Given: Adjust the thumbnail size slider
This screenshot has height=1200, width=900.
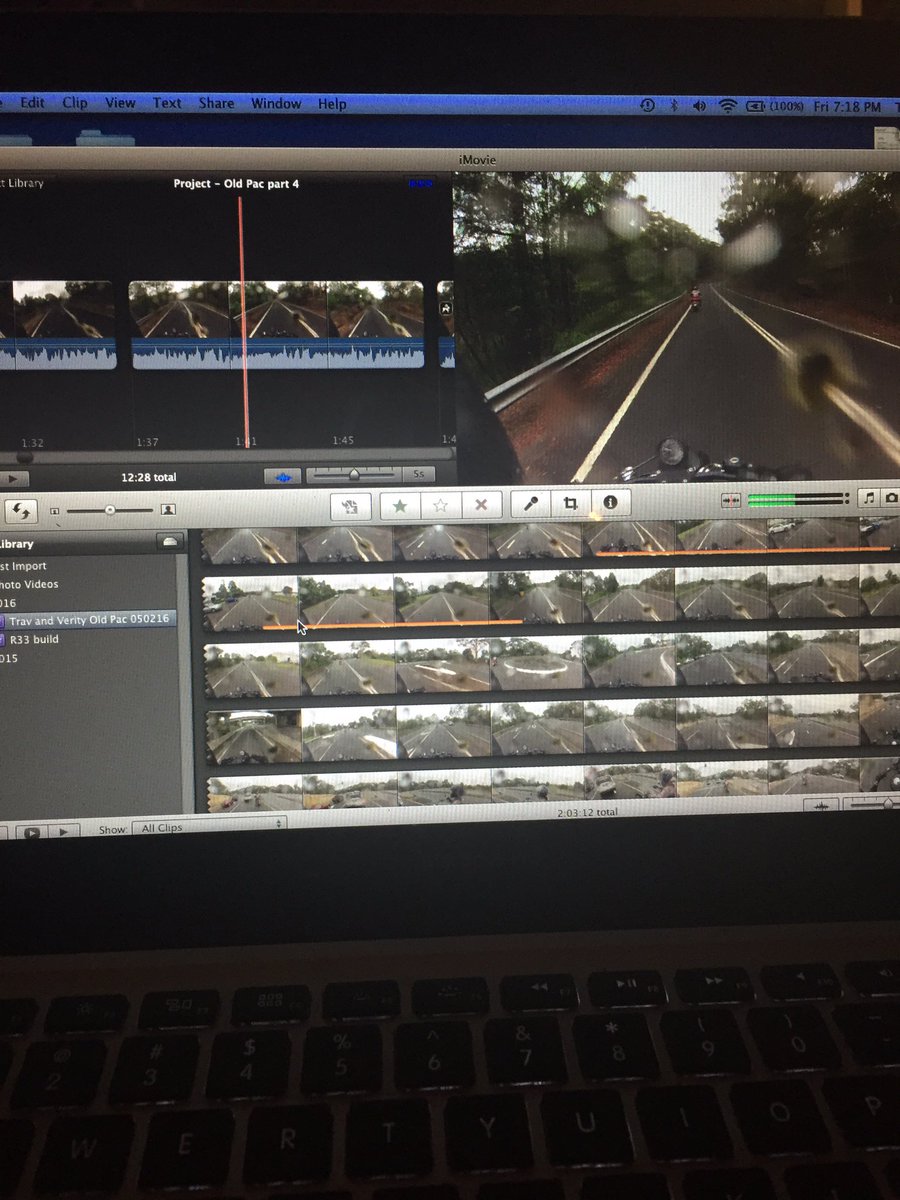Looking at the screenshot, I should point(109,510).
